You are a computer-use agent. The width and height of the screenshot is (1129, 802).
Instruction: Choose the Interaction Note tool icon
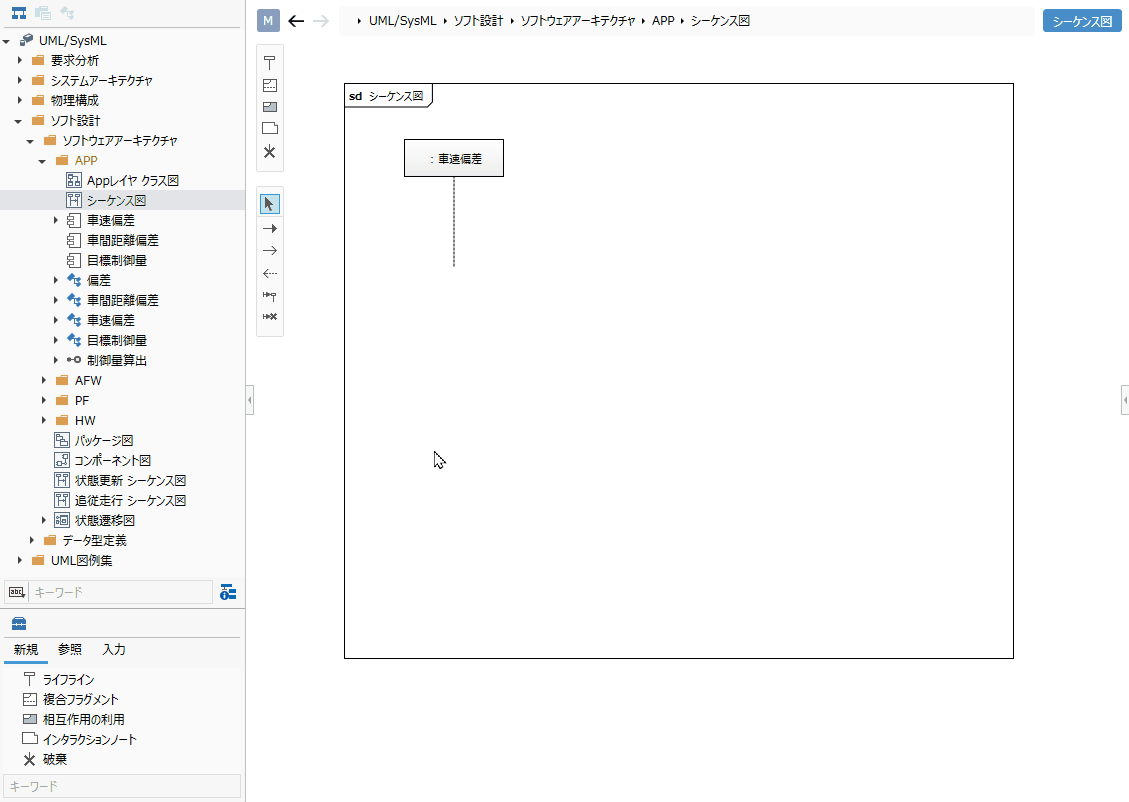click(x=269, y=128)
